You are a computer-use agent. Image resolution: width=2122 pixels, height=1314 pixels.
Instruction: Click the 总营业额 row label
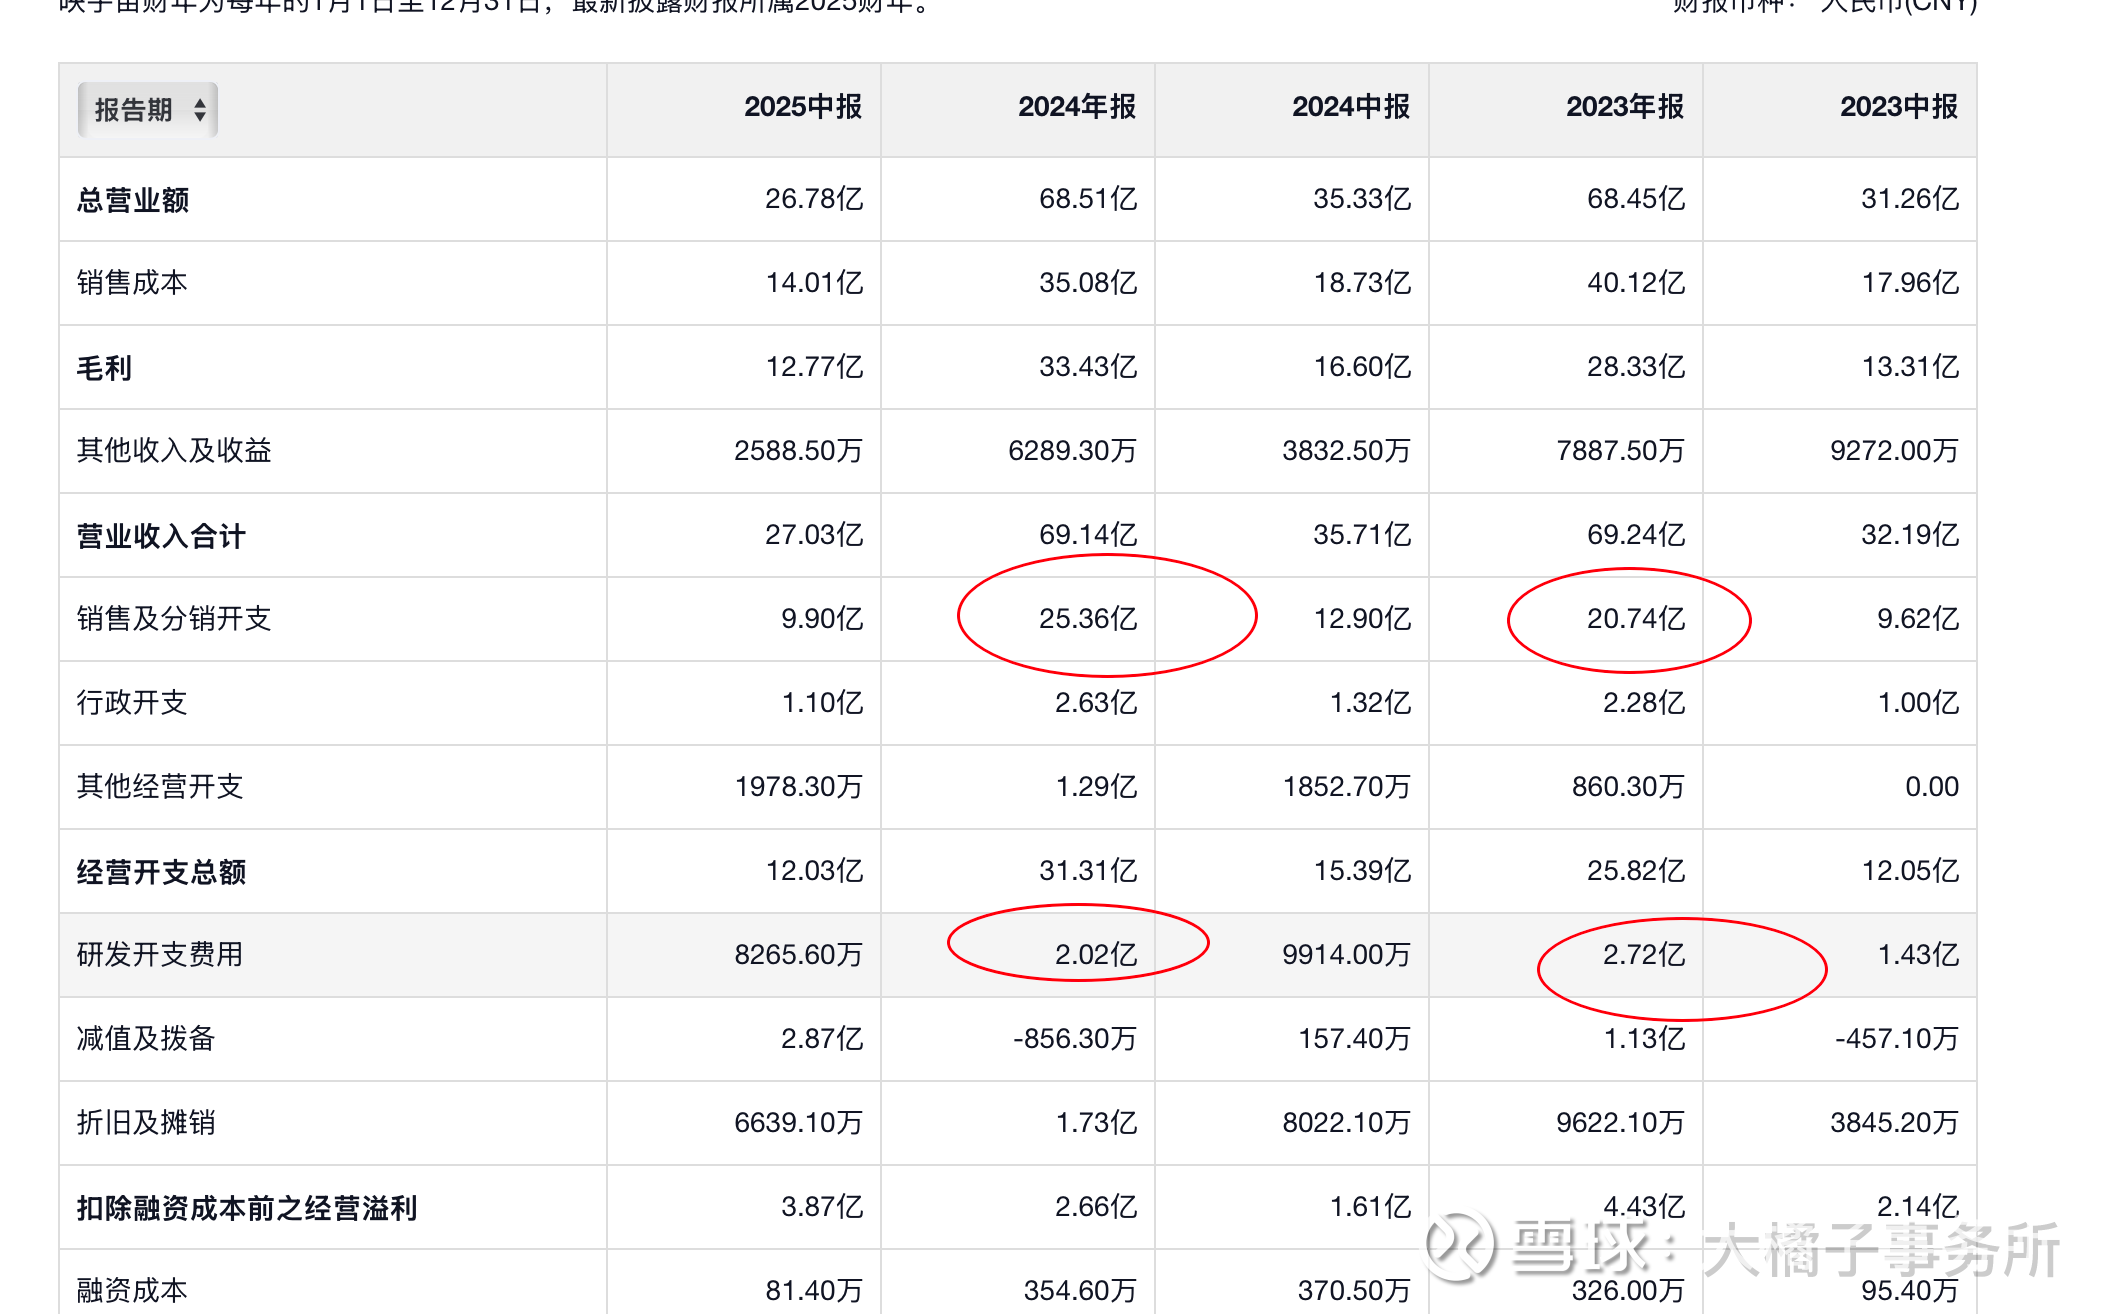(x=133, y=200)
